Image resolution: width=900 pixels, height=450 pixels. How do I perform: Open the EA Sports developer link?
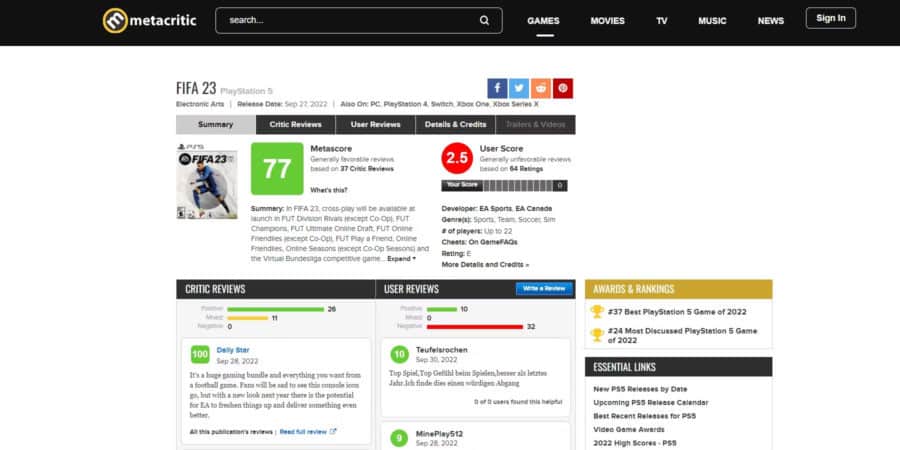click(495, 208)
